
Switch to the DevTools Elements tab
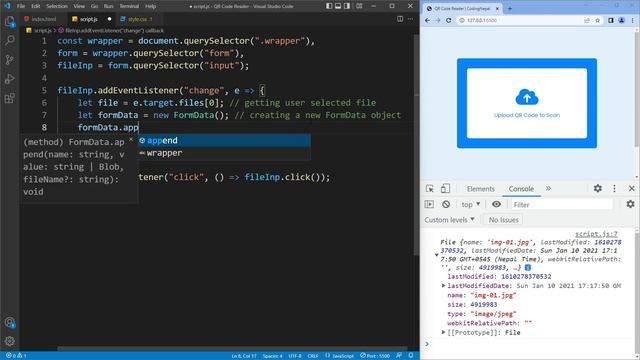[480, 189]
